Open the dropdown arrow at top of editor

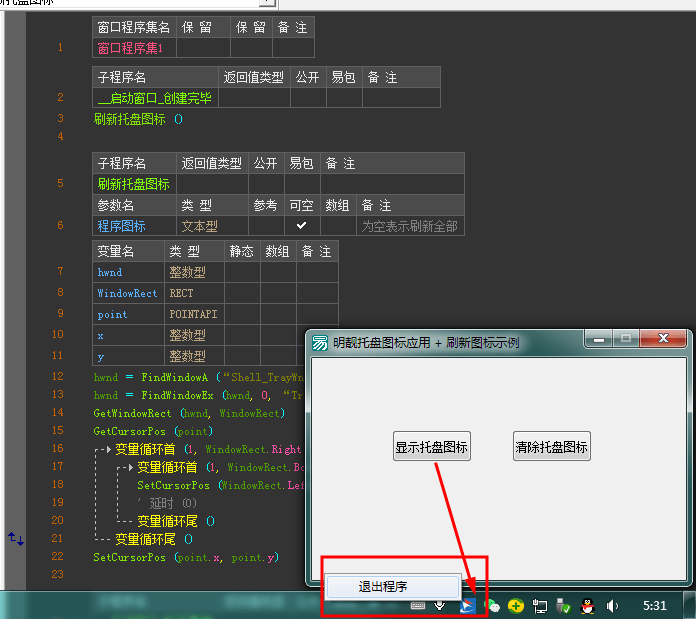pos(268,3)
